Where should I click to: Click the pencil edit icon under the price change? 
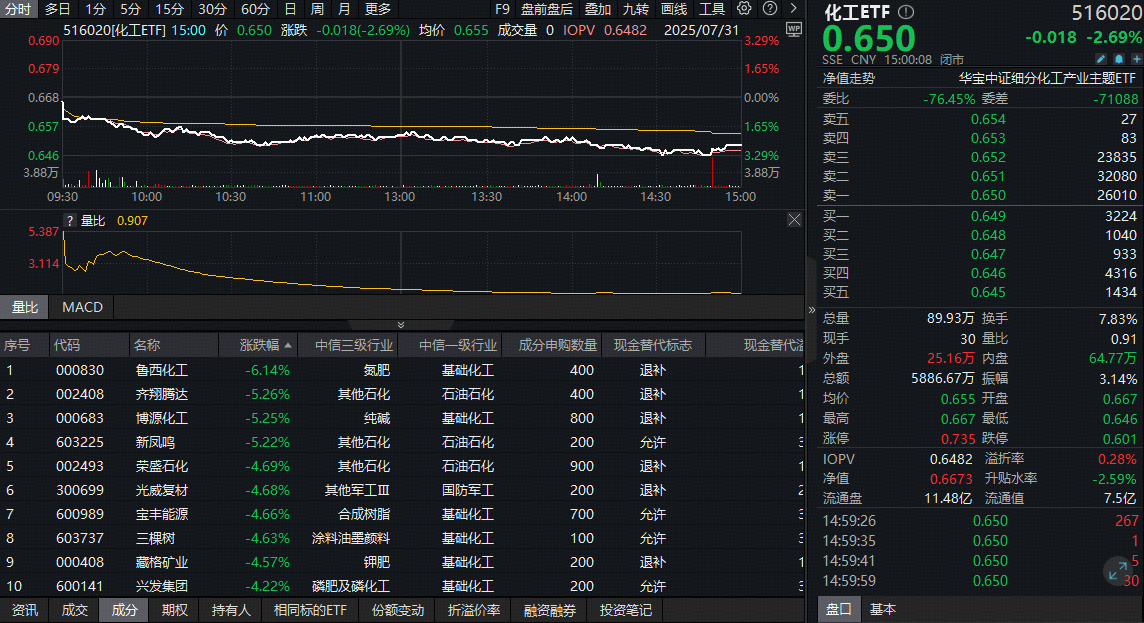1100,59
